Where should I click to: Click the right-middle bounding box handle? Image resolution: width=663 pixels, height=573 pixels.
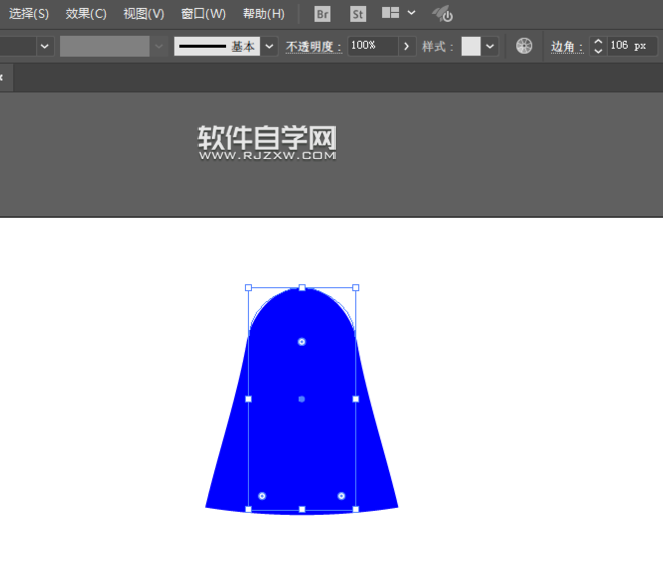point(356,399)
